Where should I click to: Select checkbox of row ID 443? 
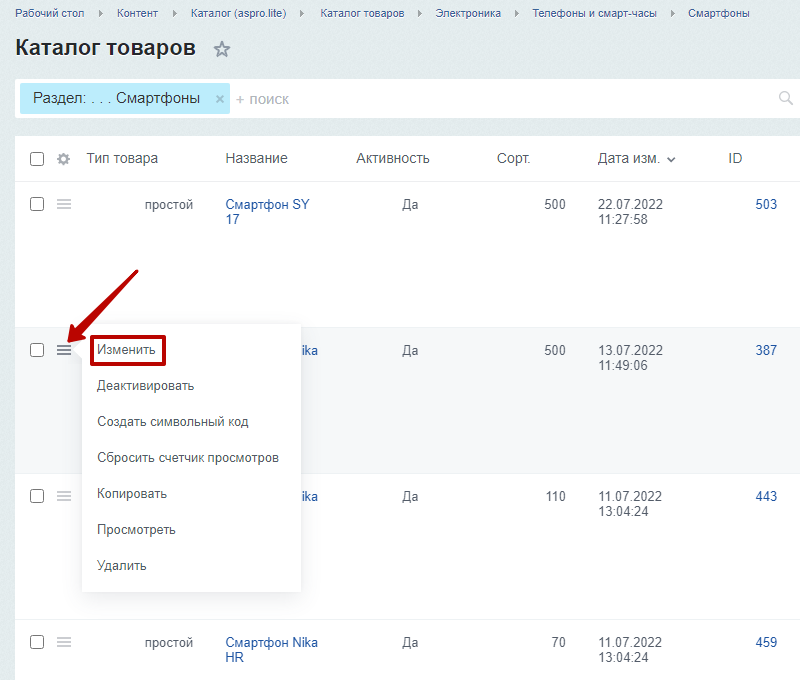tap(37, 496)
